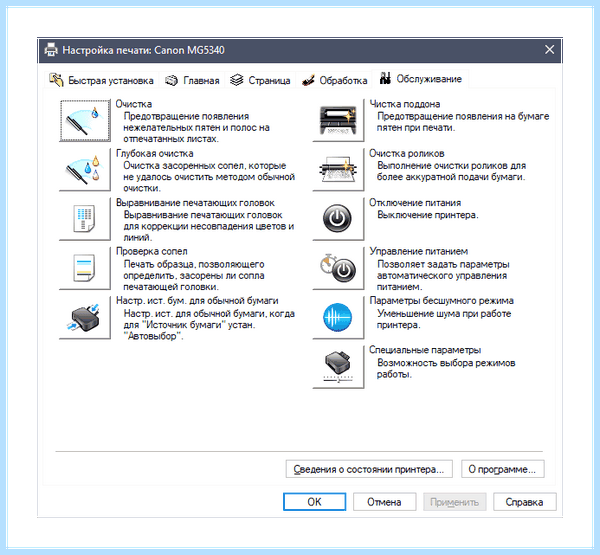600x555 pixels.
Task: Open Специальные параметры custom settings icon
Action: [338, 367]
